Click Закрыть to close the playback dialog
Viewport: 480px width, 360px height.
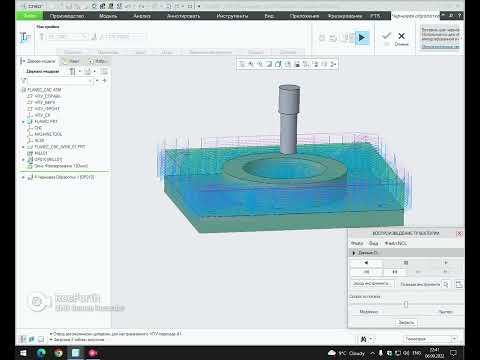pyautogui.click(x=406, y=323)
